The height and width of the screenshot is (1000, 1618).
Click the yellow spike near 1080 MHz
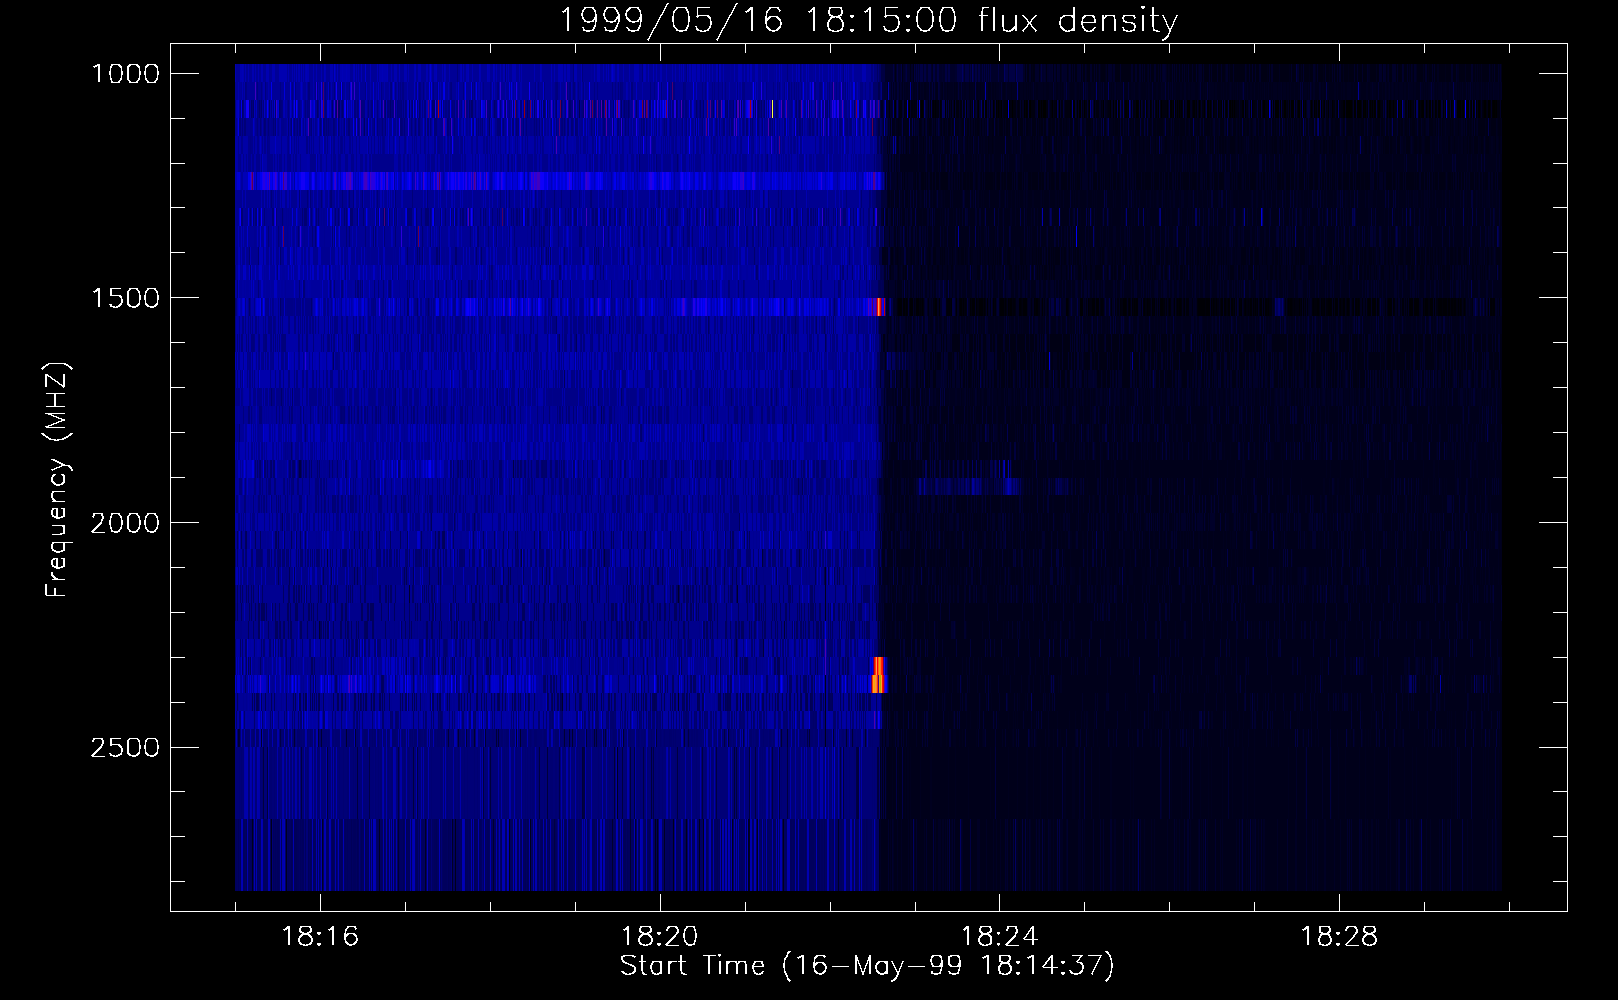click(772, 109)
